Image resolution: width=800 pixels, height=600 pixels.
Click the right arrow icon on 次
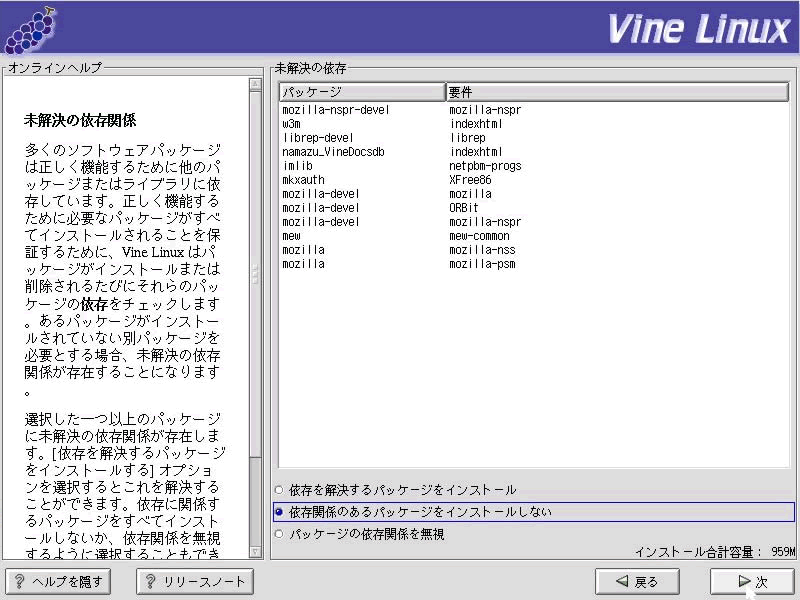pyautogui.click(x=744, y=581)
